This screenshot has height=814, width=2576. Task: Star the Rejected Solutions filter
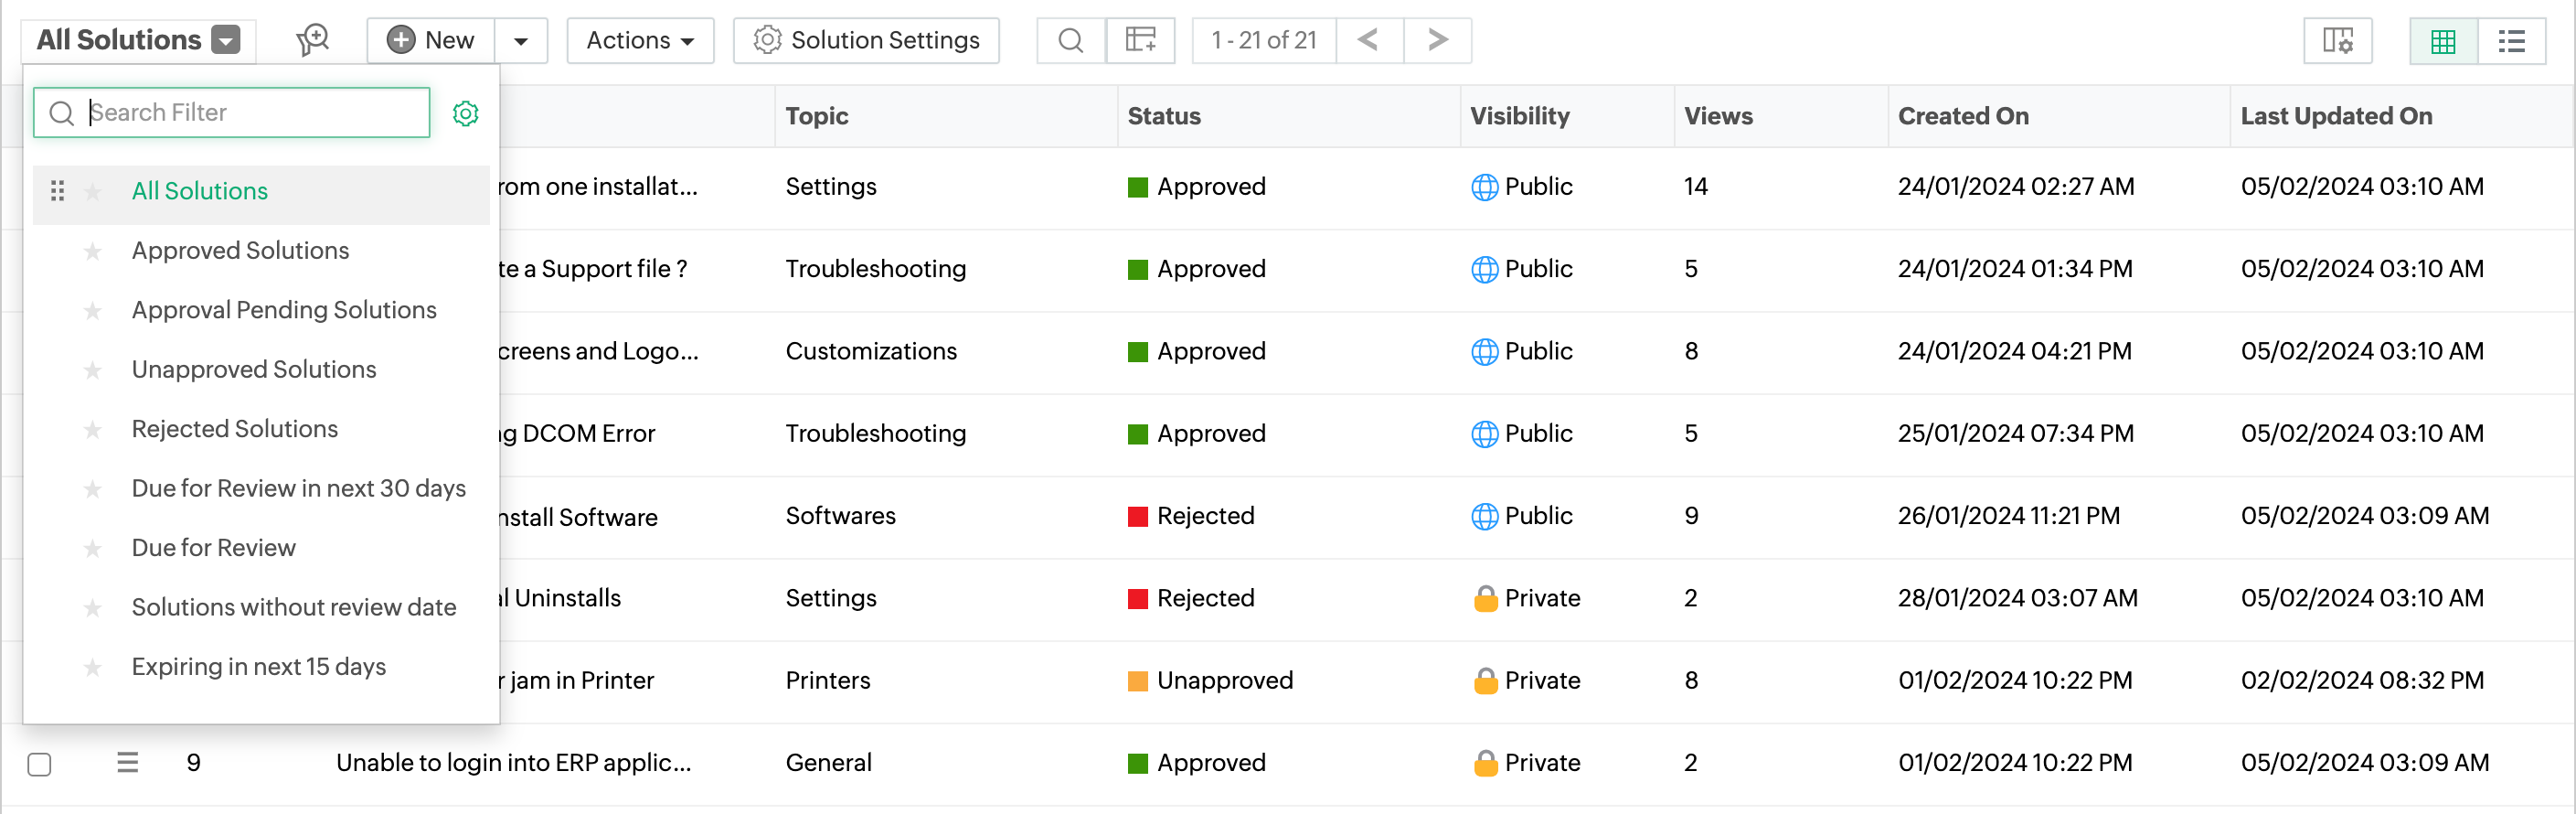pos(93,430)
